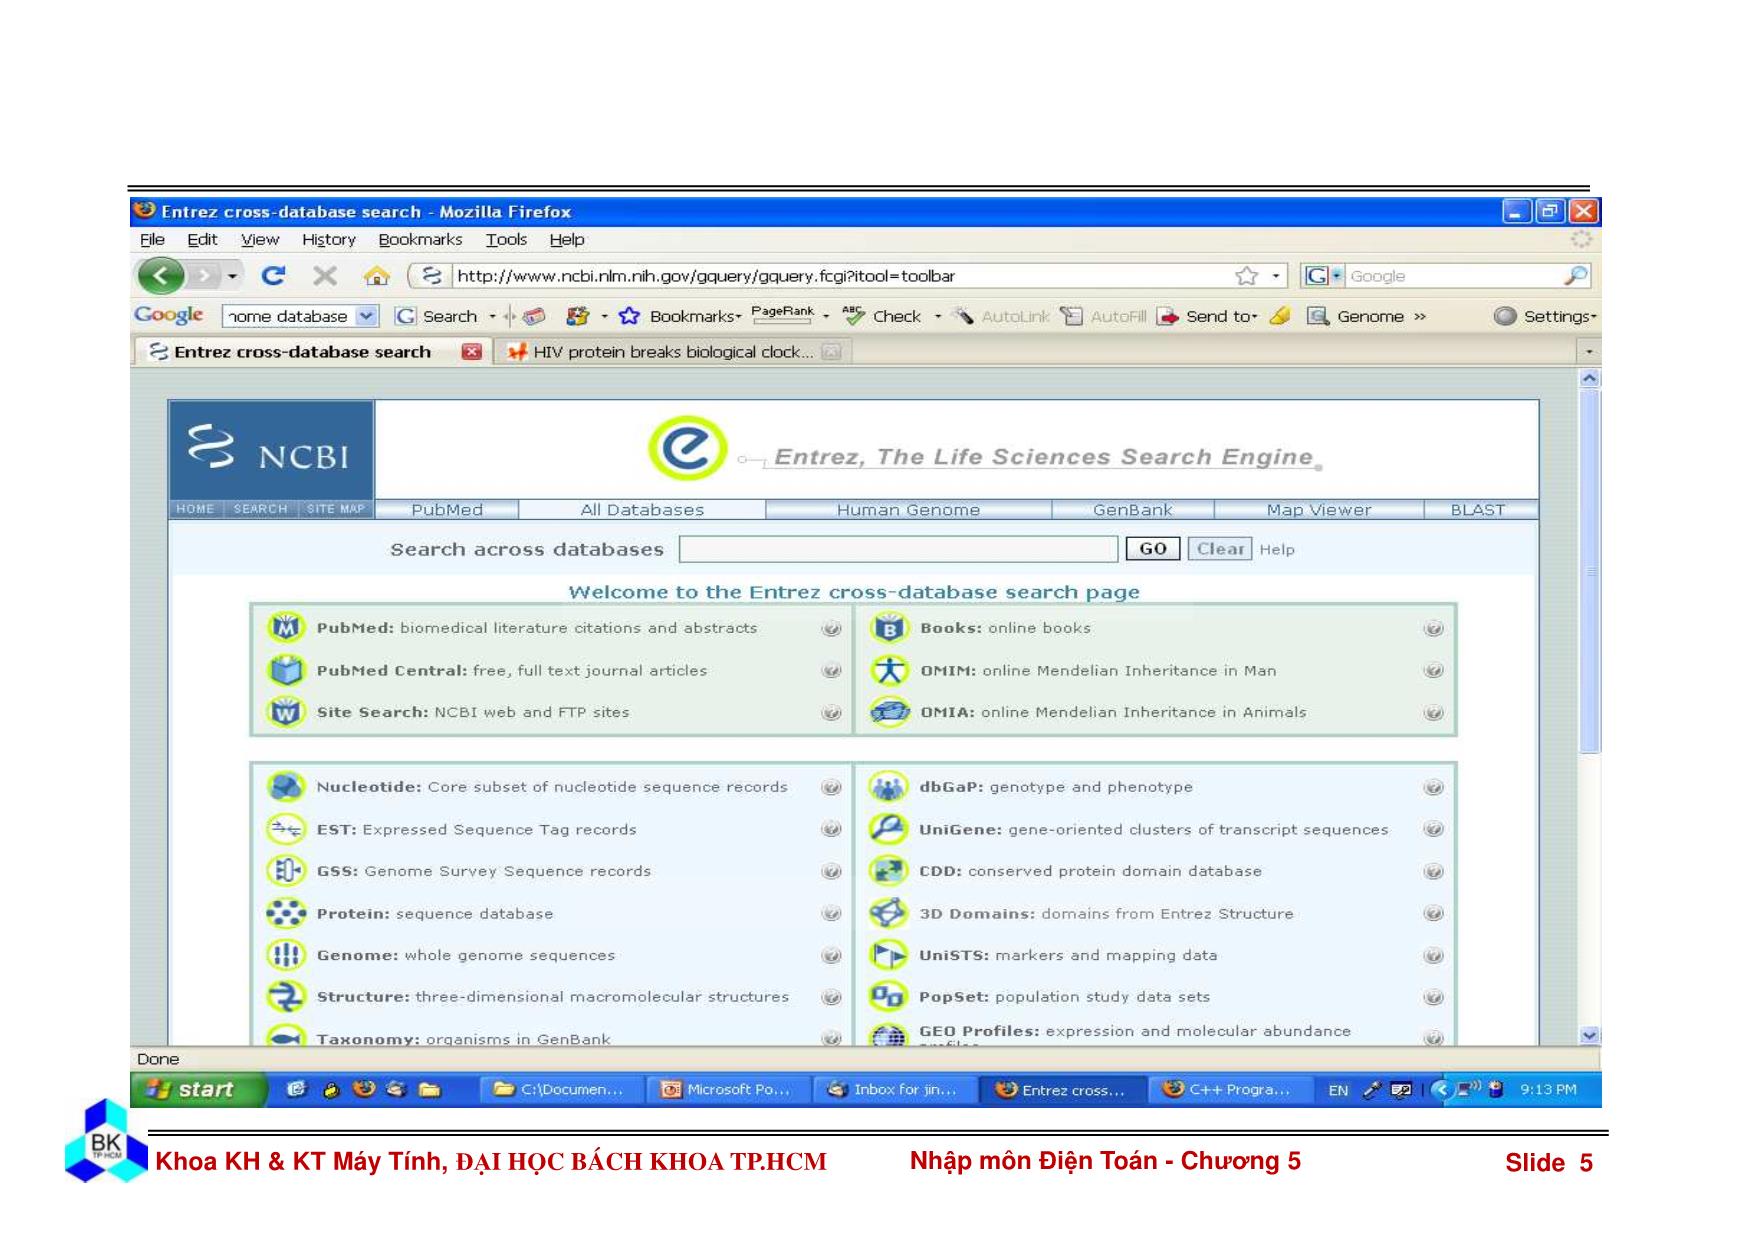The height and width of the screenshot is (1239, 1754).
Task: Open the CDD database icon
Action: tap(888, 871)
